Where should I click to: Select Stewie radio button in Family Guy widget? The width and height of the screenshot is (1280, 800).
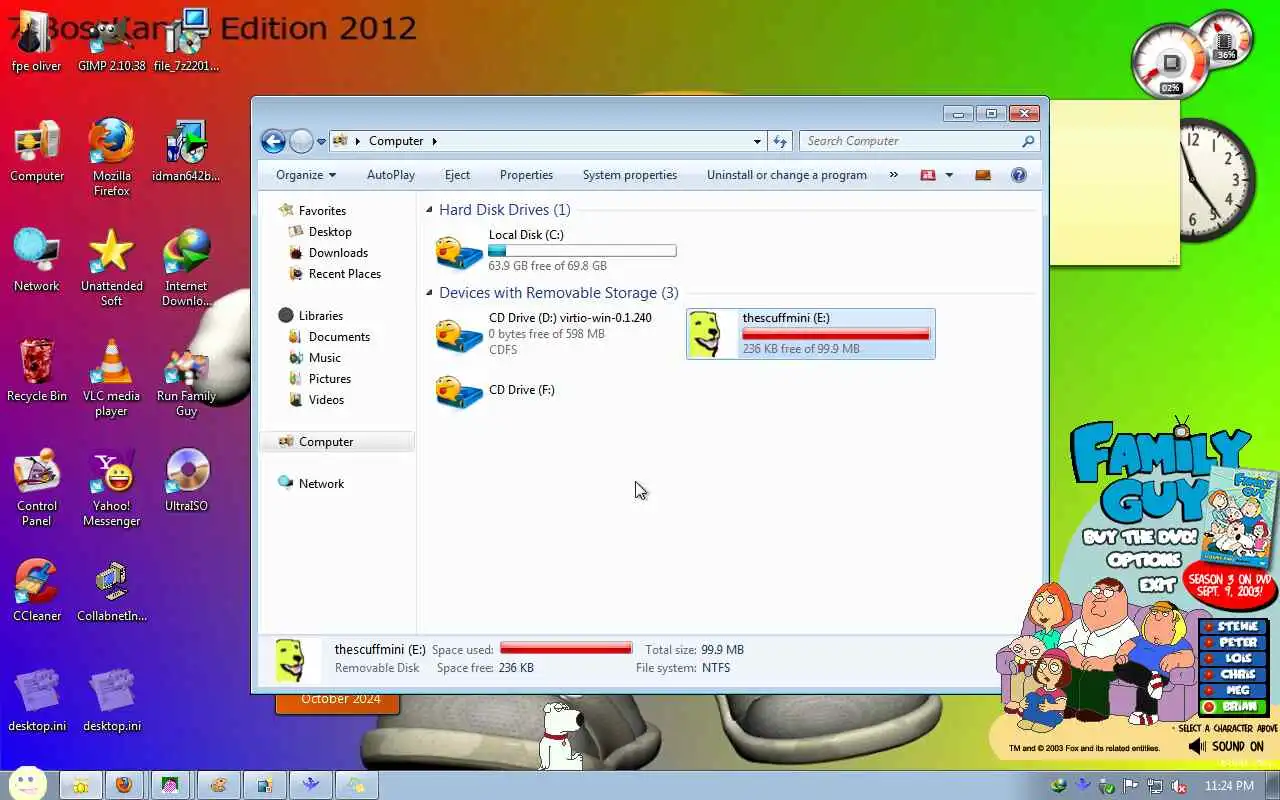(x=1208, y=627)
